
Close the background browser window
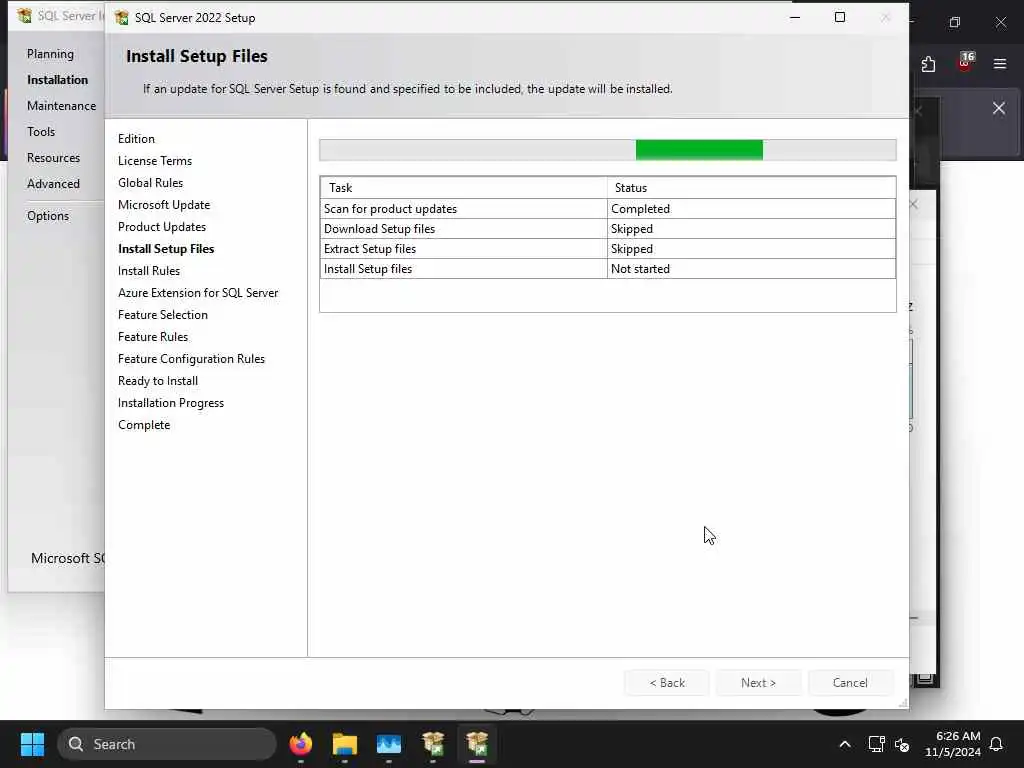click(1000, 22)
